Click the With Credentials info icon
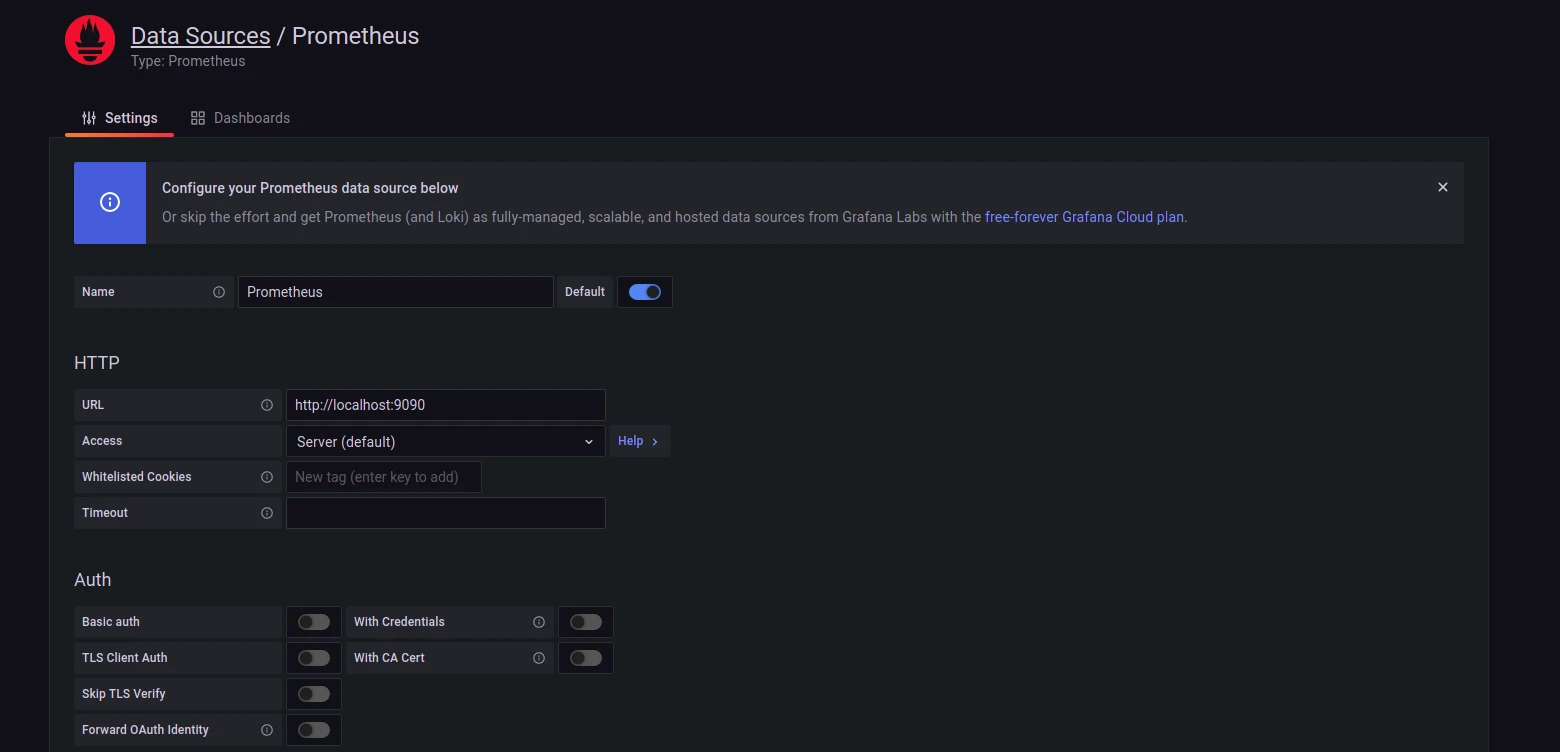 coord(539,621)
